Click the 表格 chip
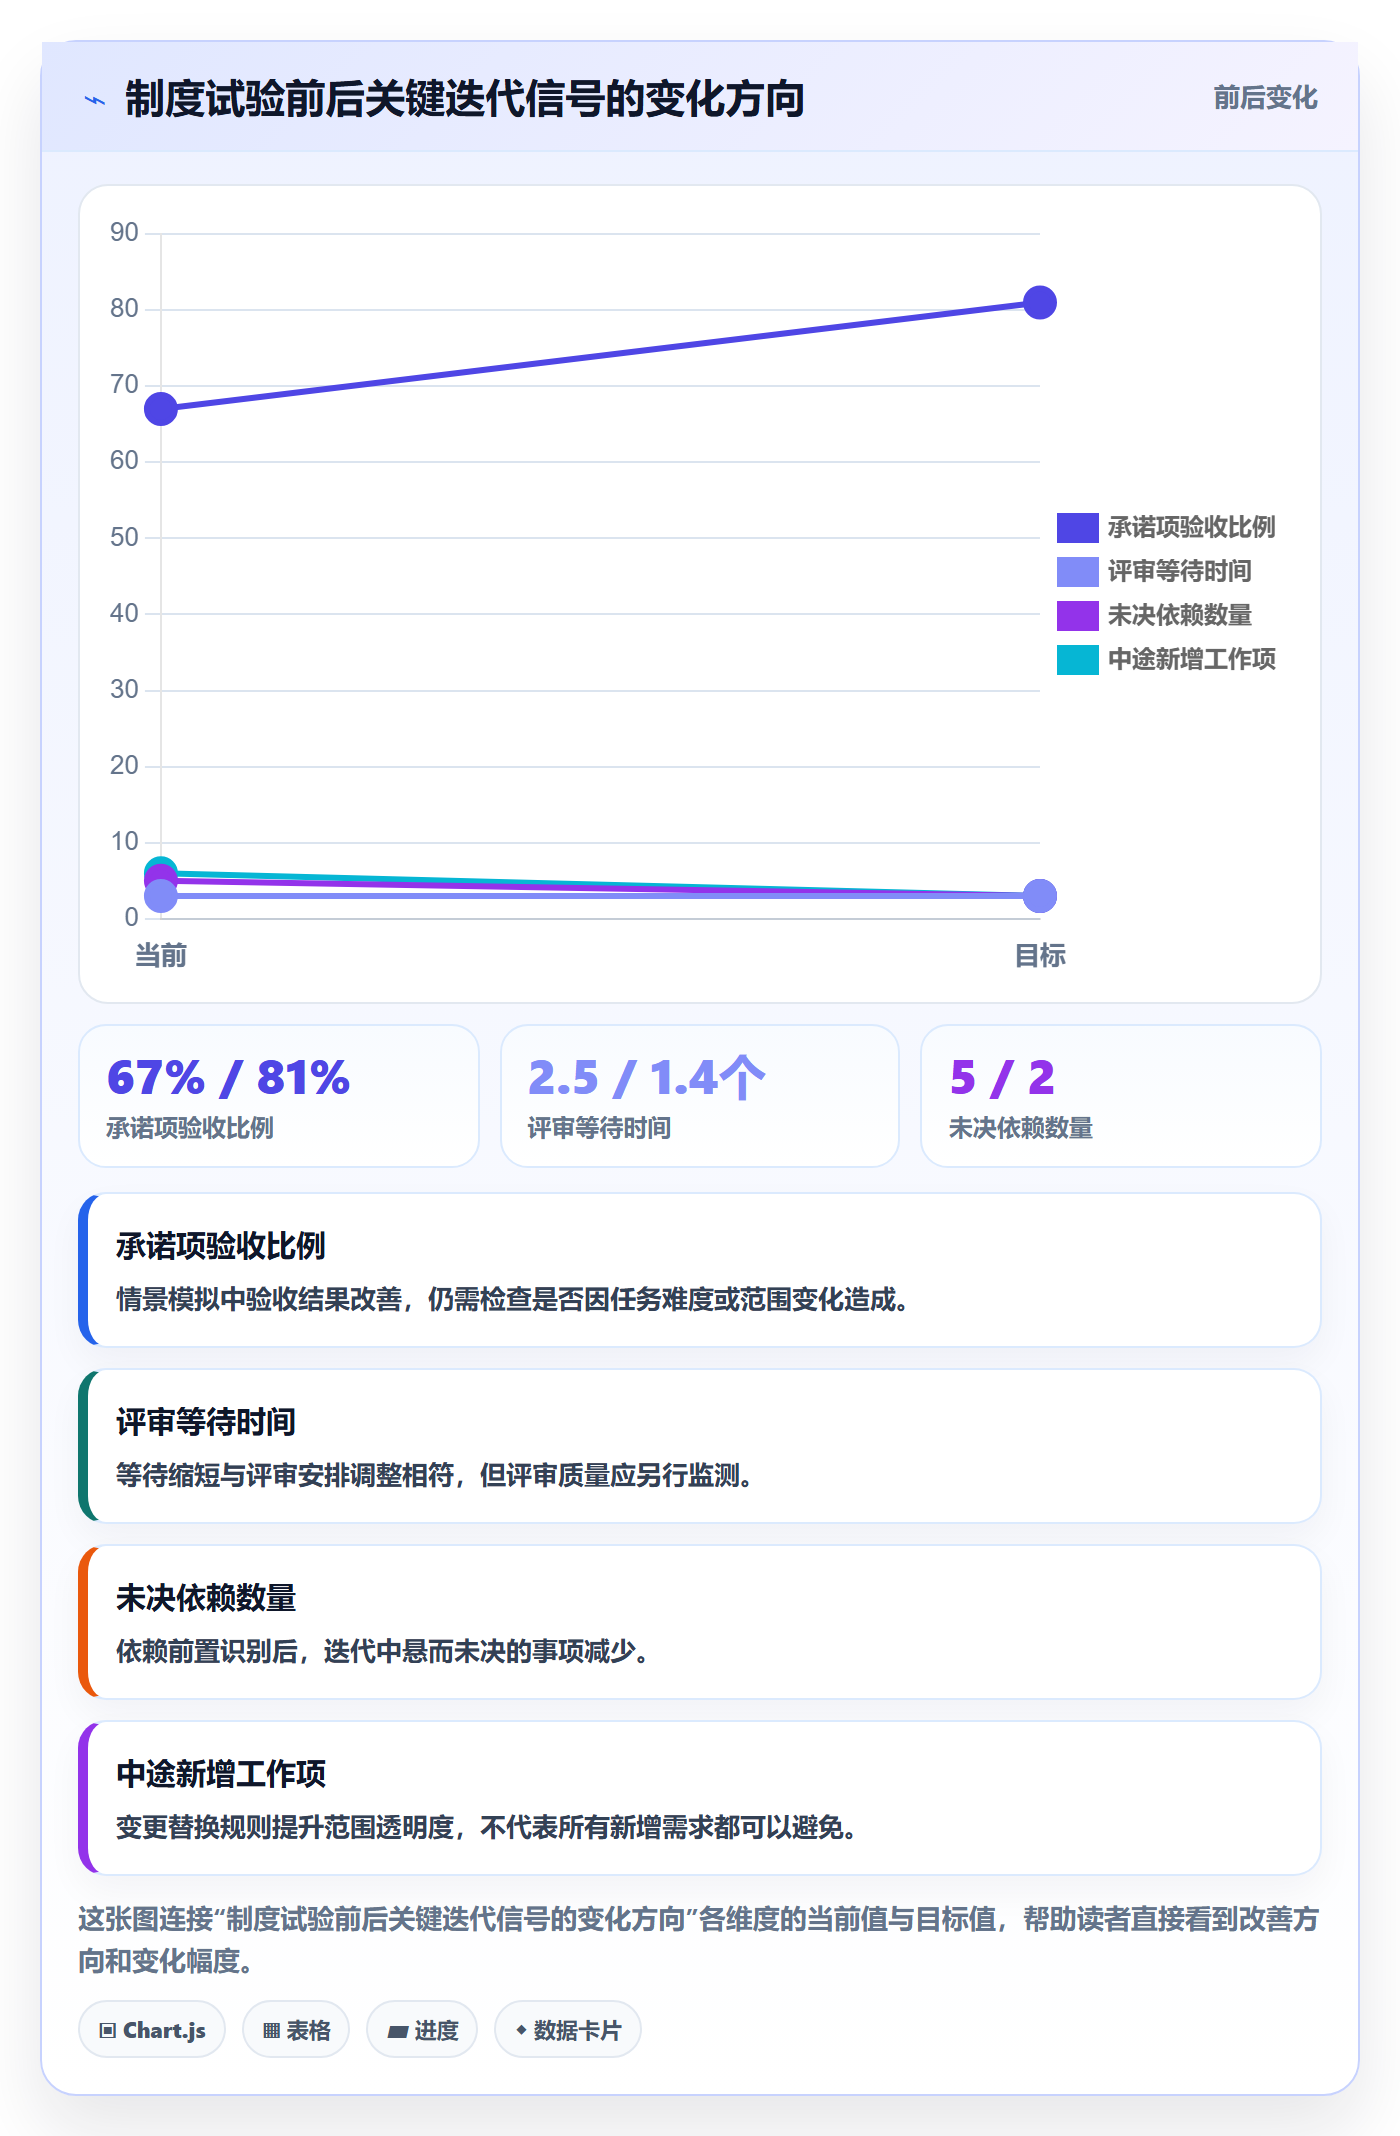This screenshot has height=2136, width=1400. point(296,2030)
